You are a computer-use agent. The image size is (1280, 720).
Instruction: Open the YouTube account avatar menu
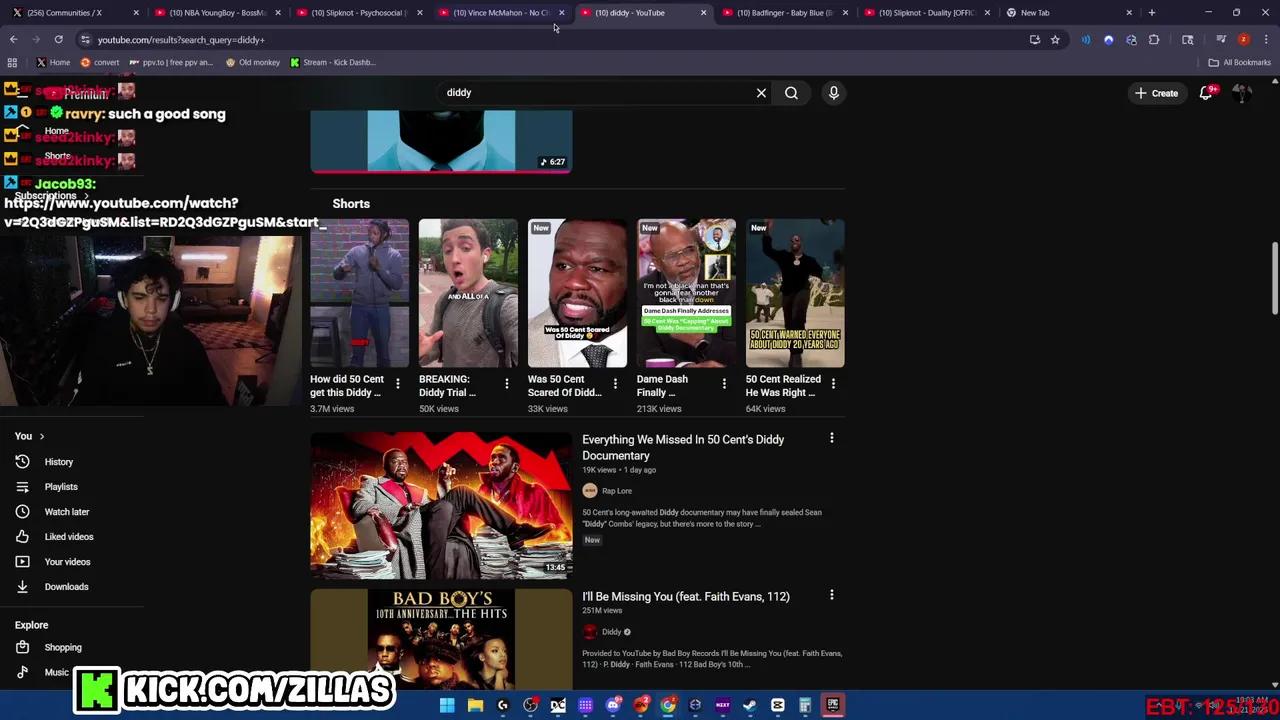(x=1242, y=93)
